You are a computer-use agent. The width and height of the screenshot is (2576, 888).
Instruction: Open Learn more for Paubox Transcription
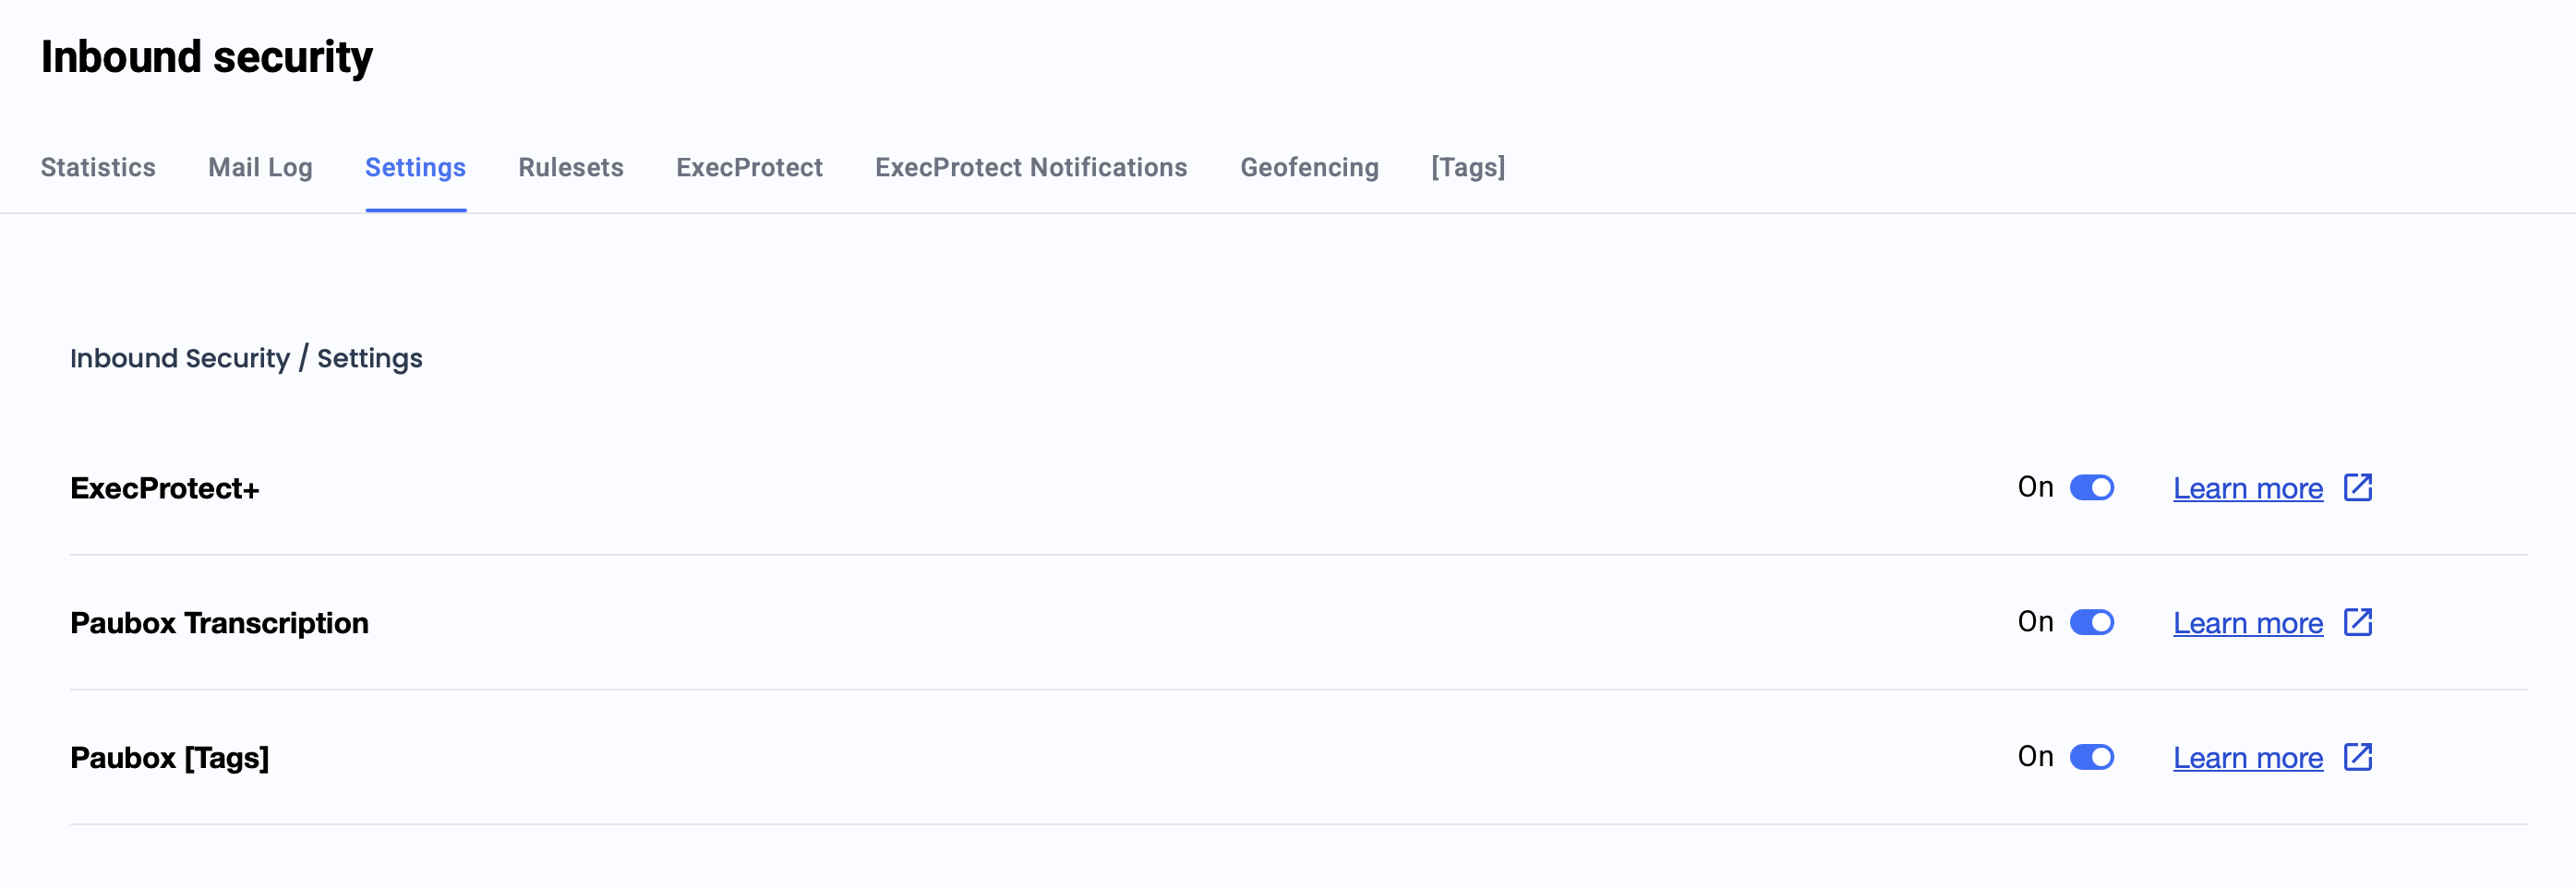tap(2247, 623)
